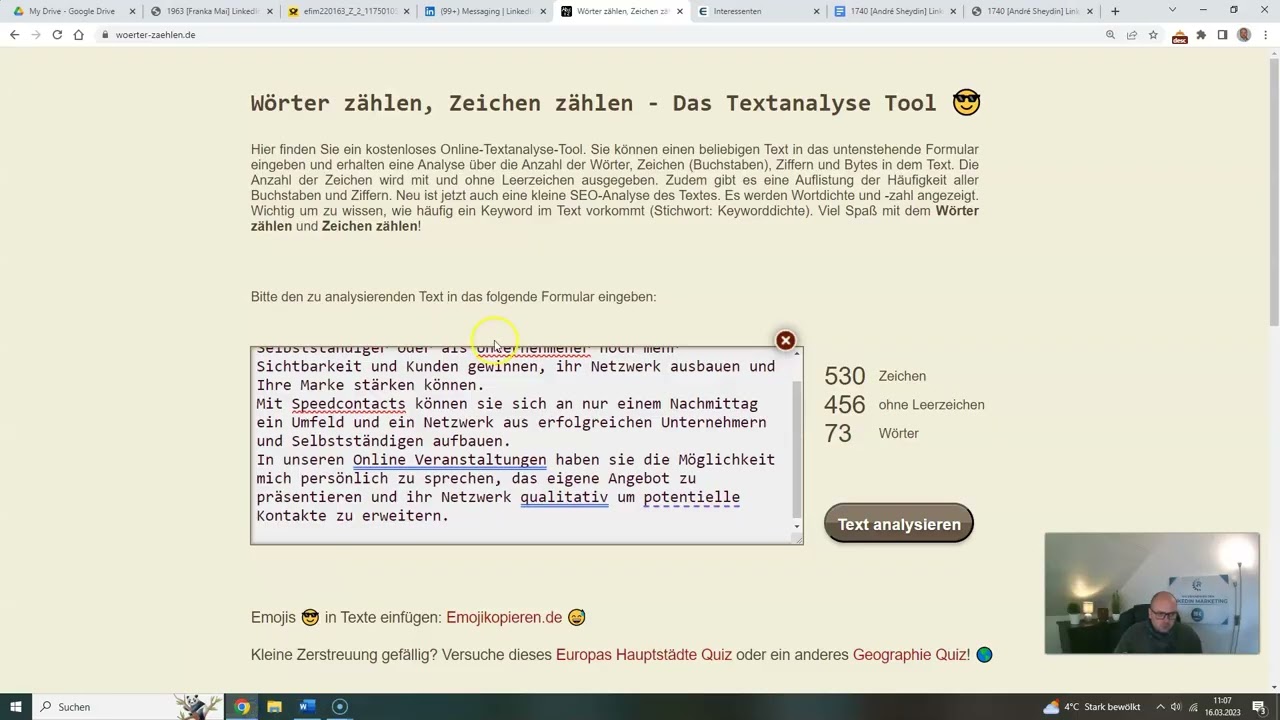
Task: Click the Text analysieren button
Action: (898, 524)
